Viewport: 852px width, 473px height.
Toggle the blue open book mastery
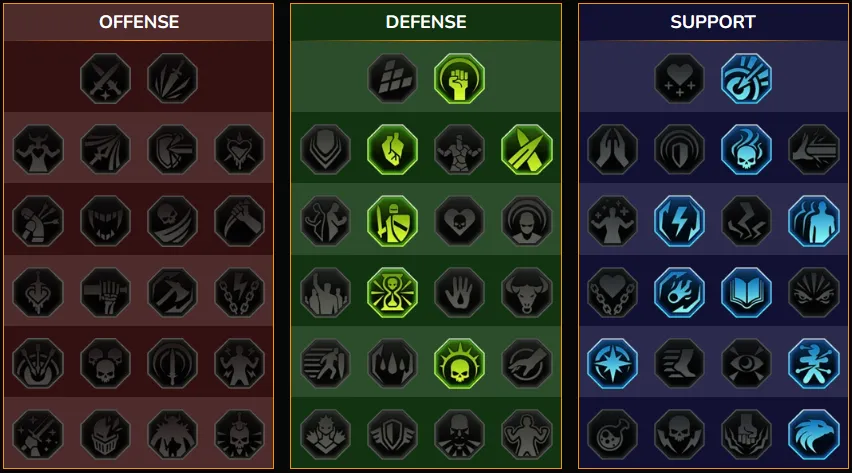tap(747, 292)
